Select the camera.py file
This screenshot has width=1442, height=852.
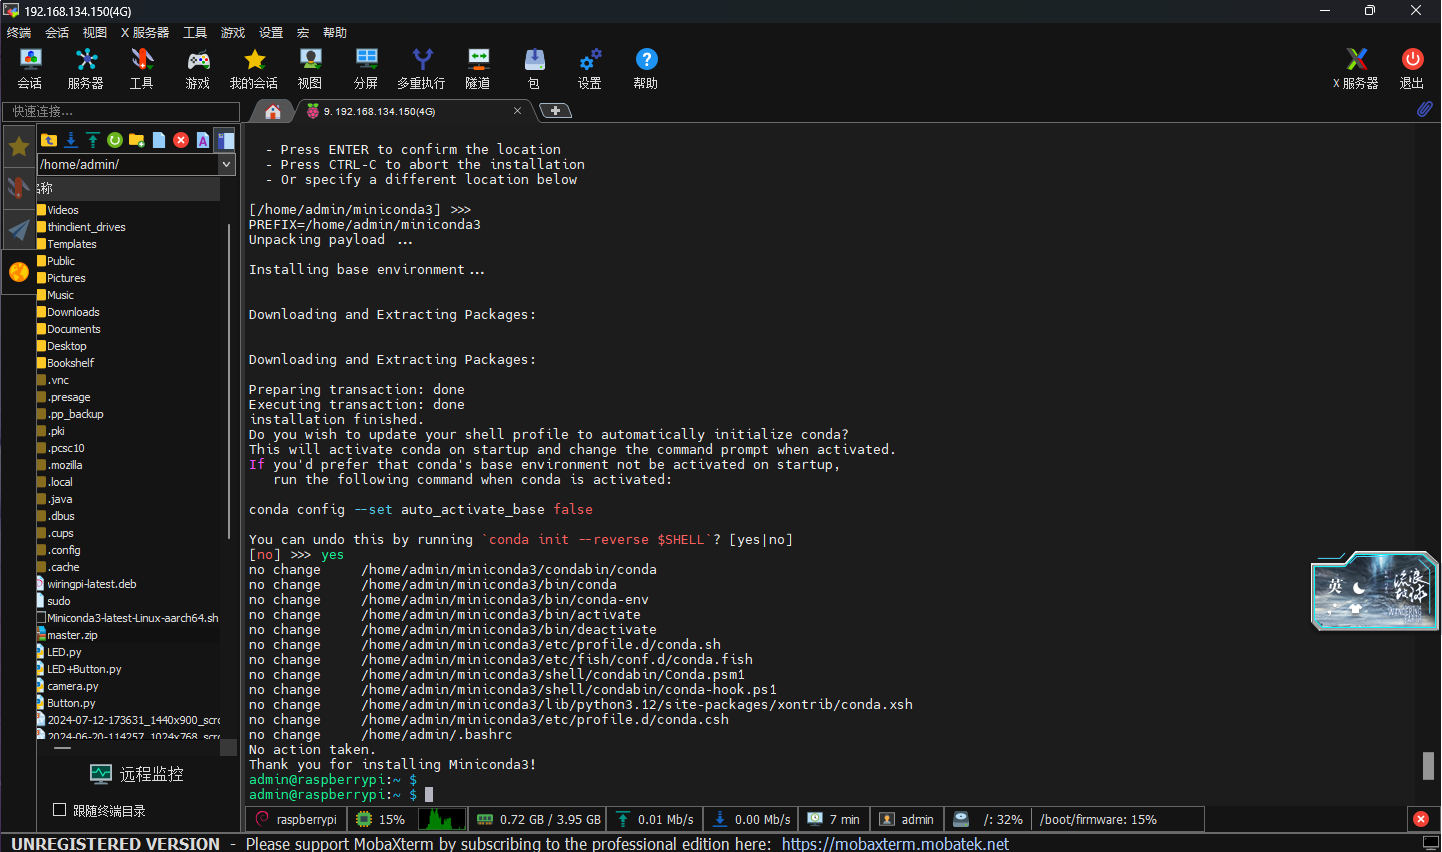point(72,686)
